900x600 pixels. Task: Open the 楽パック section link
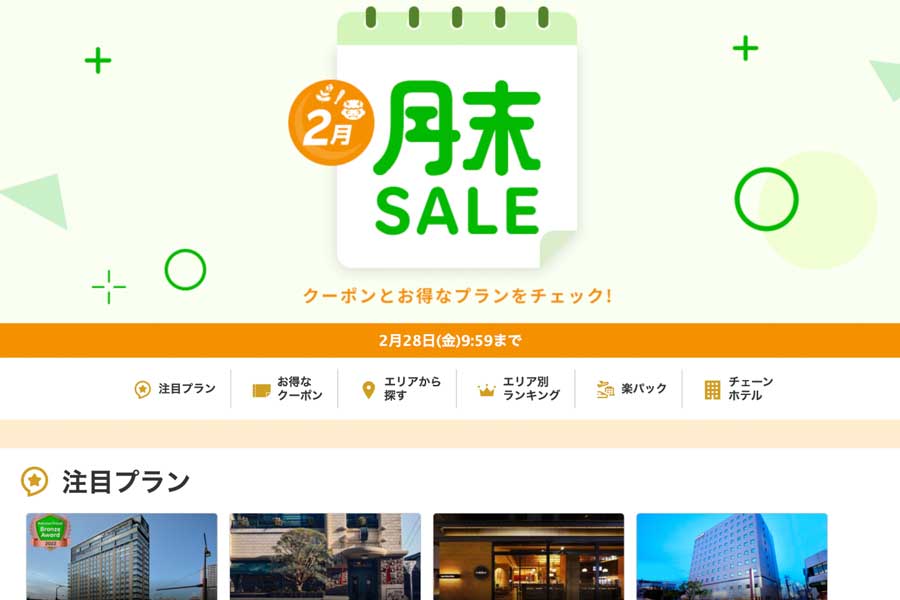coord(631,389)
